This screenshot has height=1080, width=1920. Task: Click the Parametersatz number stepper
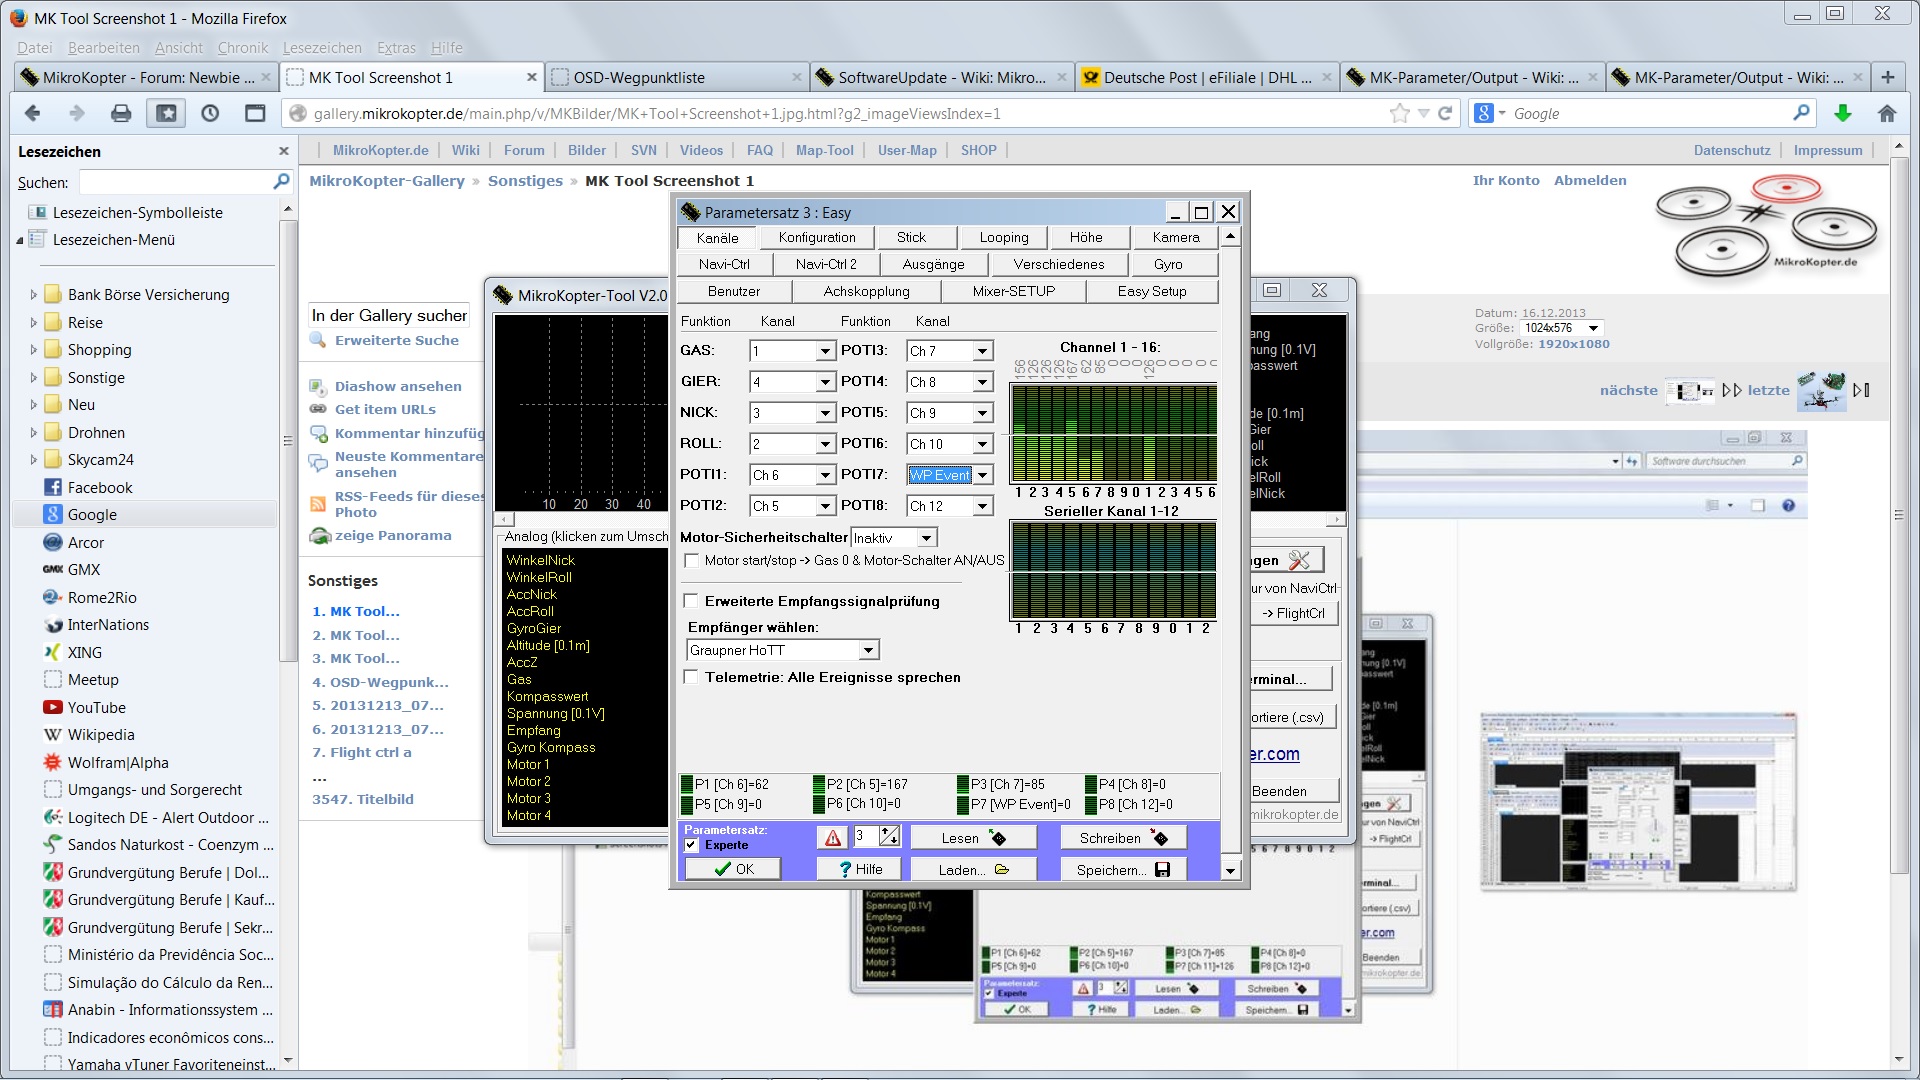[889, 836]
